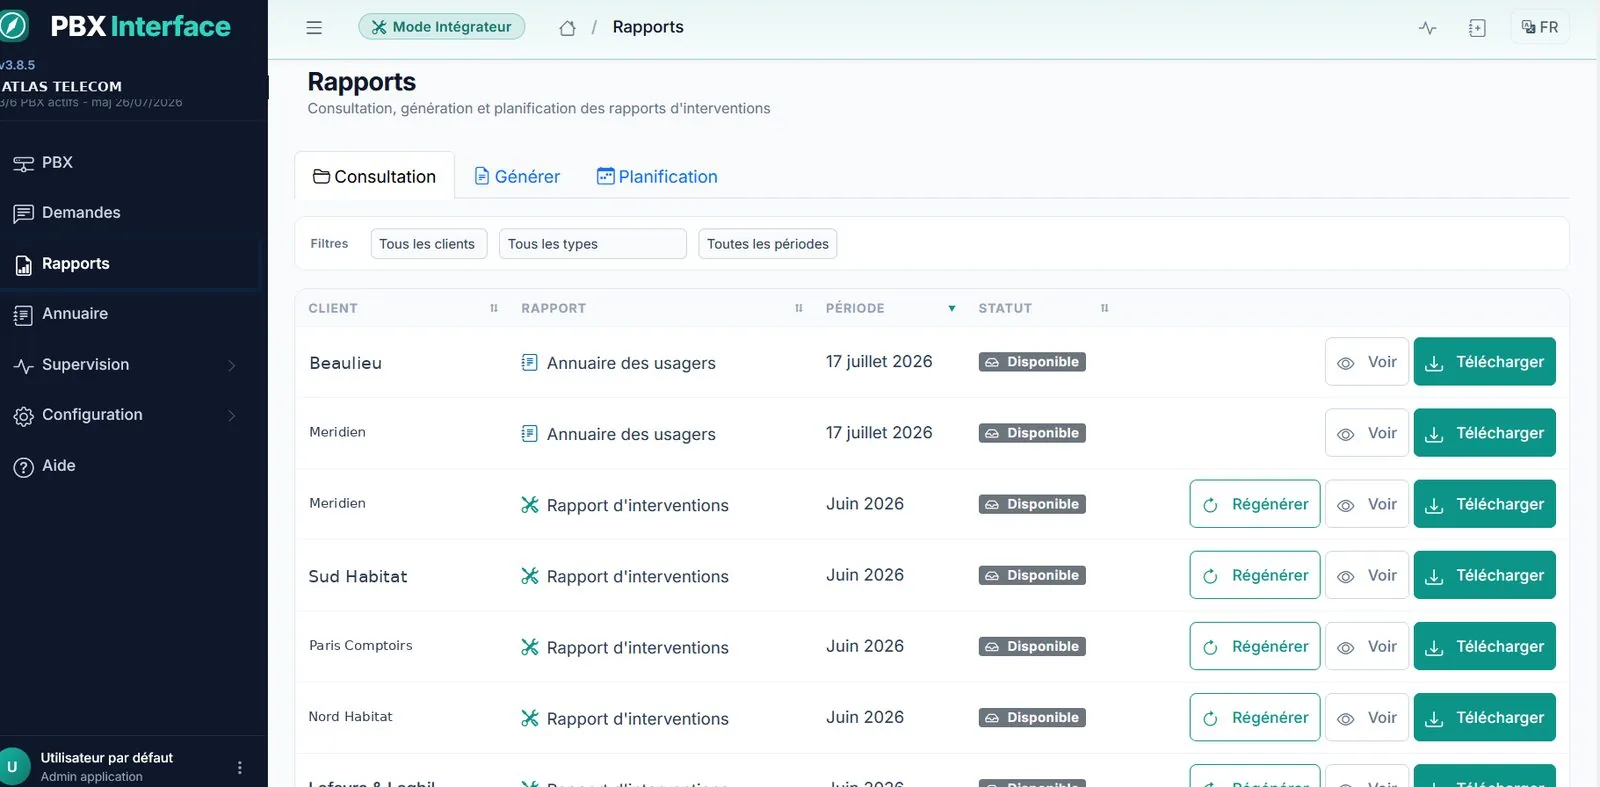Image resolution: width=1600 pixels, height=787 pixels.
Task: Download Nord Habitat intervention report
Action: click(1484, 717)
